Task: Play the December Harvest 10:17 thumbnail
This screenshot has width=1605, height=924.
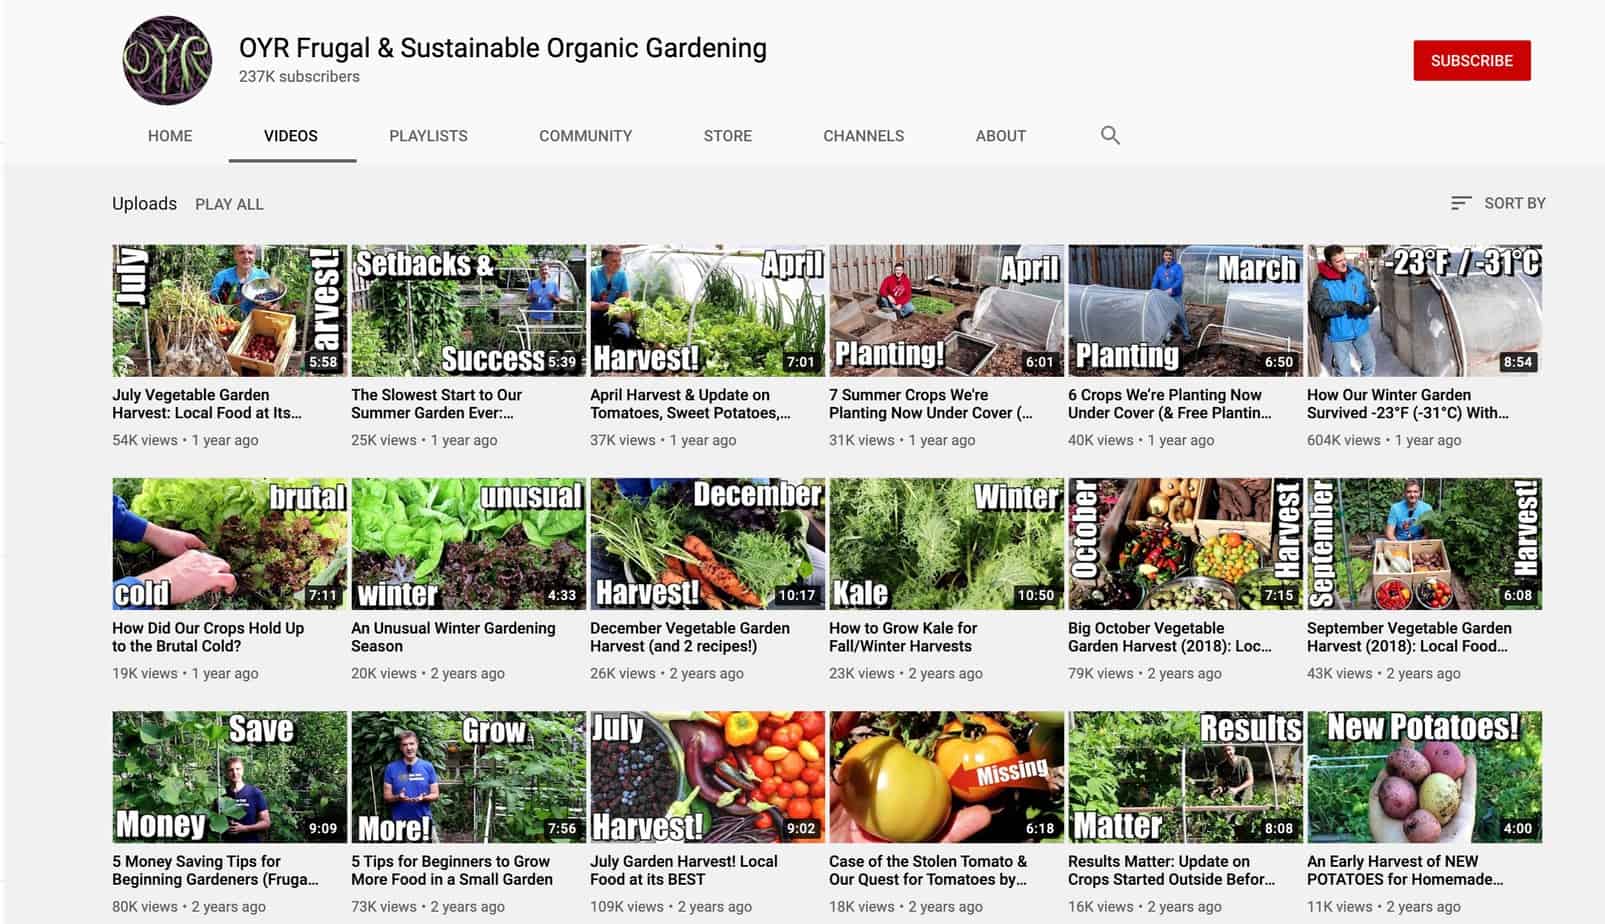Action: coord(707,543)
